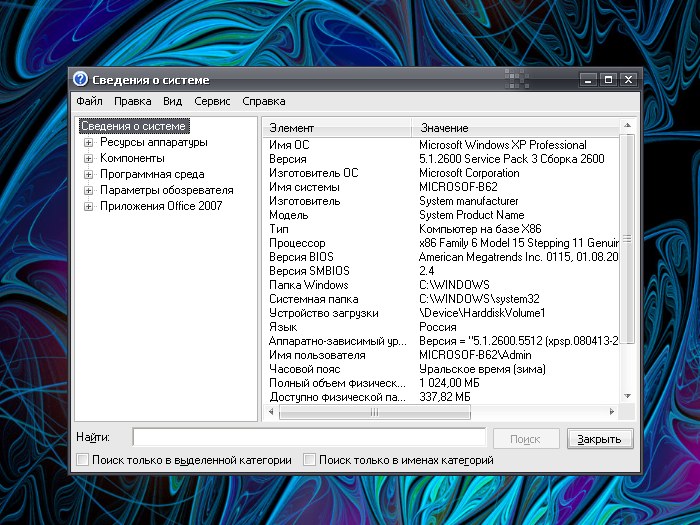Click value Уральское время (зима)
Viewport: 700px width, 525px height.
pos(482,369)
